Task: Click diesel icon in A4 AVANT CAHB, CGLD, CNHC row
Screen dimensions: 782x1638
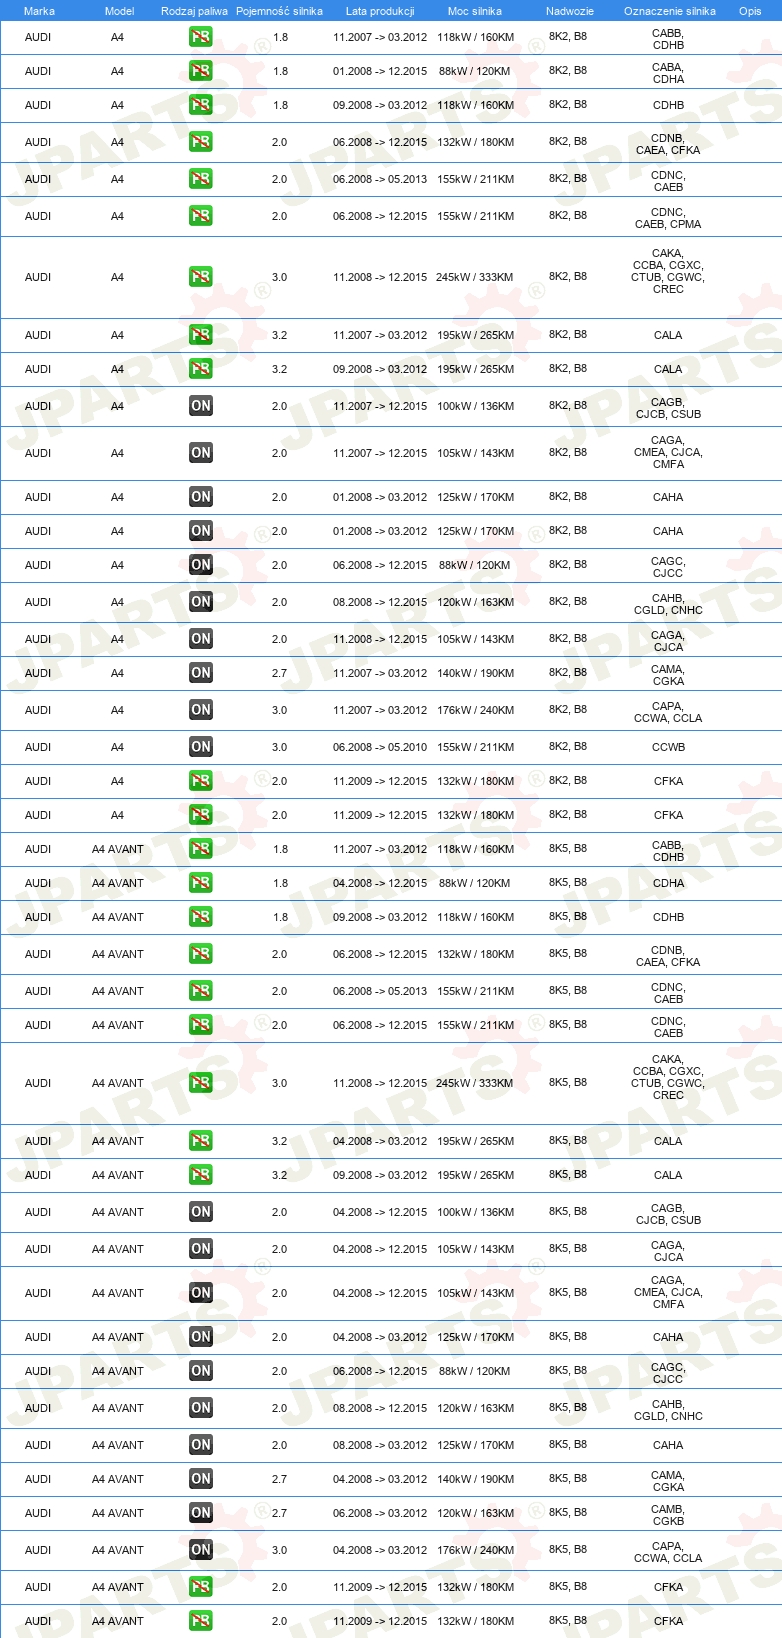Action: pos(201,1408)
